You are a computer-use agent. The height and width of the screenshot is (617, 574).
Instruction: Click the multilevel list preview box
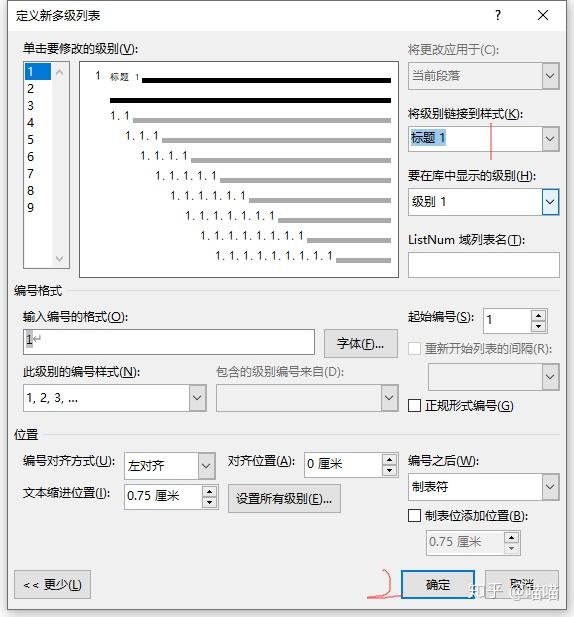coord(239,169)
